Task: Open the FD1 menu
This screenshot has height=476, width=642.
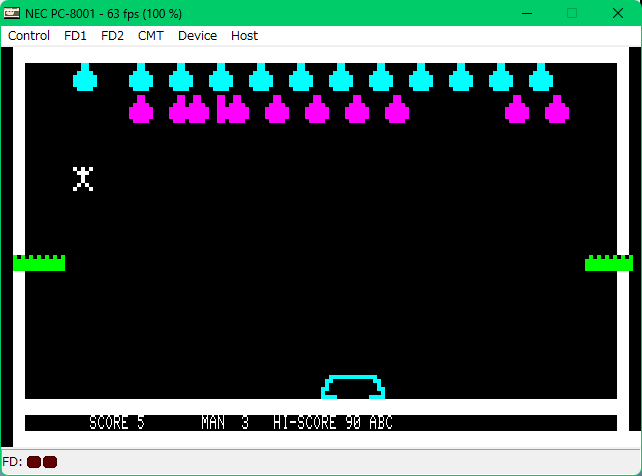Action: click(75, 36)
